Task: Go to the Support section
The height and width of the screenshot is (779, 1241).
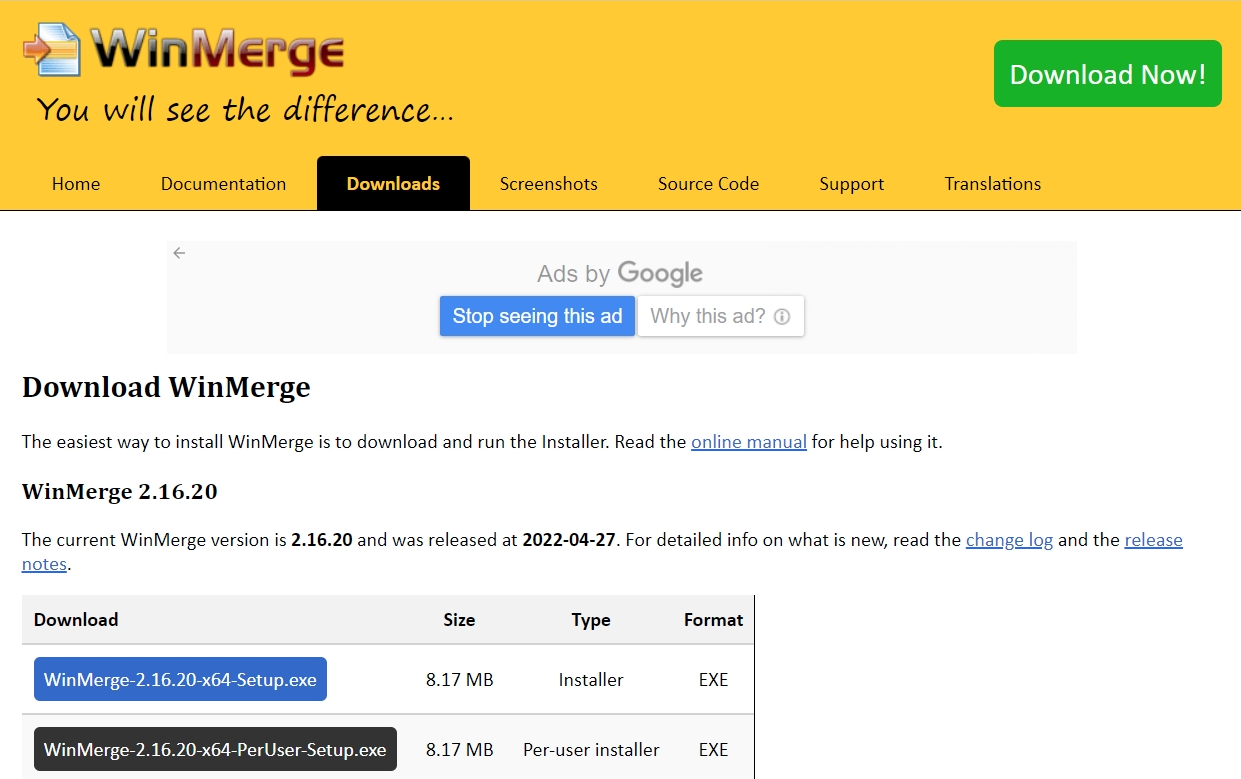Action: (851, 183)
